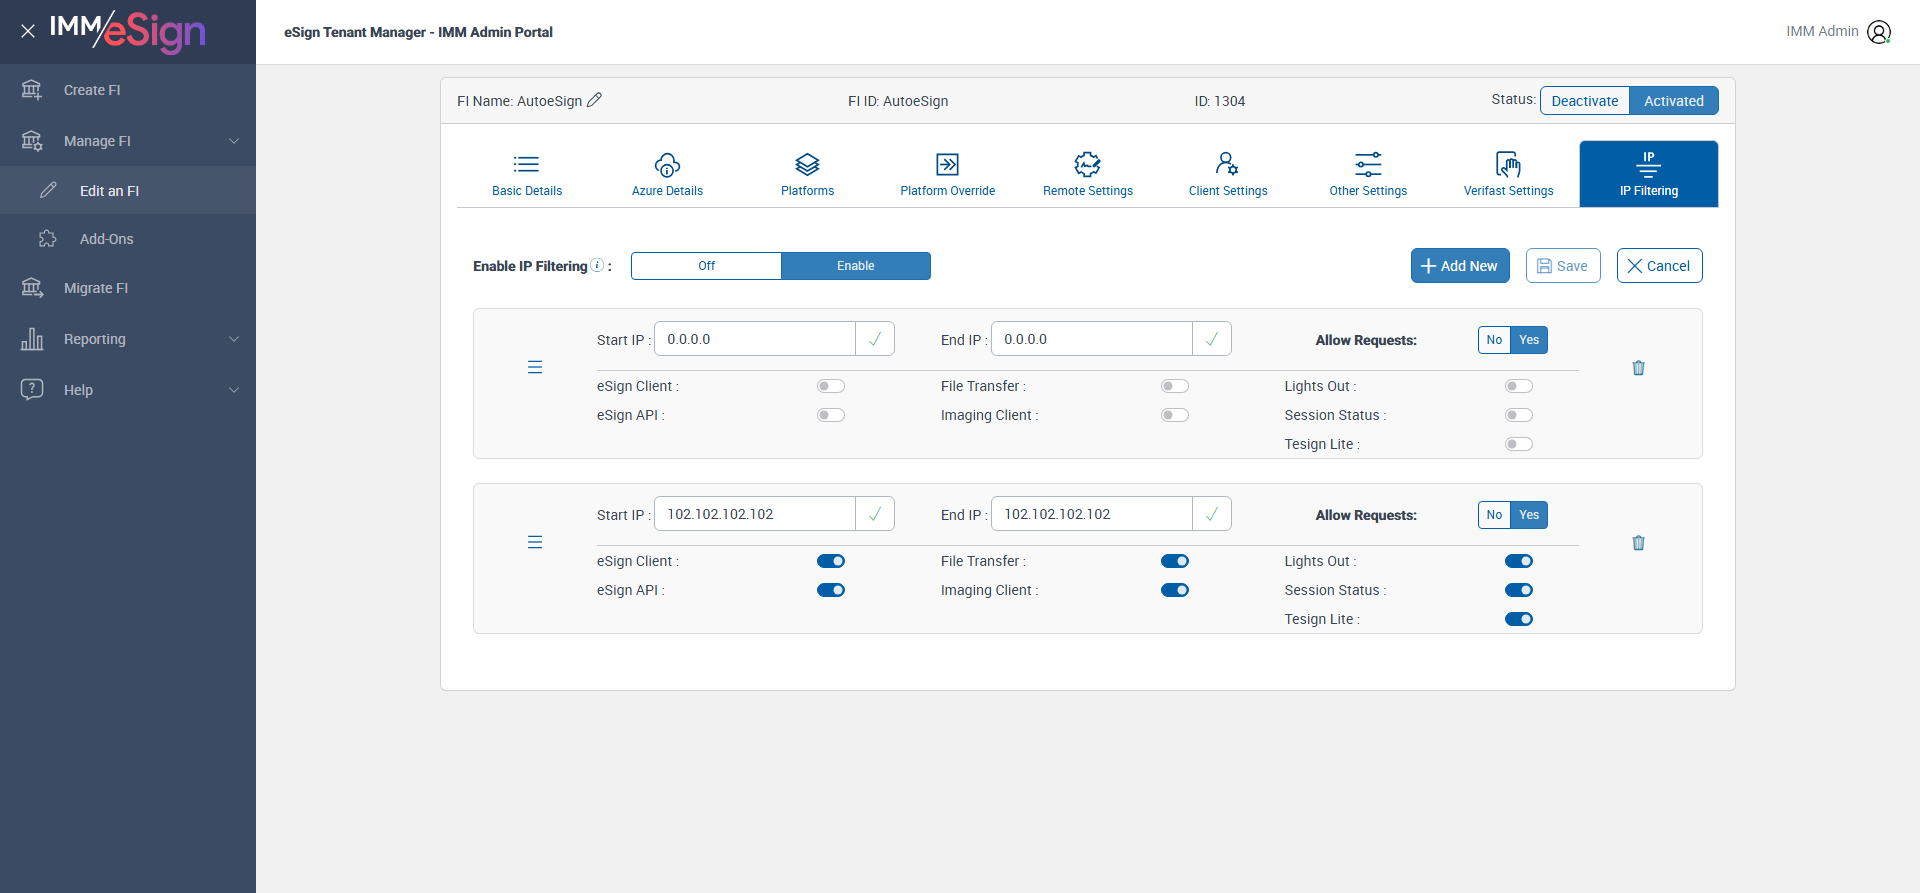This screenshot has height=893, width=1920.
Task: Click the Help question mark icon
Action: (x=32, y=389)
